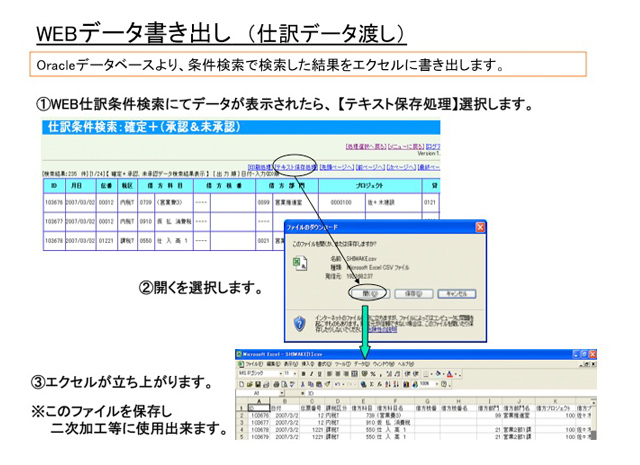
Task: Click 開く button in file download dialog
Action: [x=370, y=294]
